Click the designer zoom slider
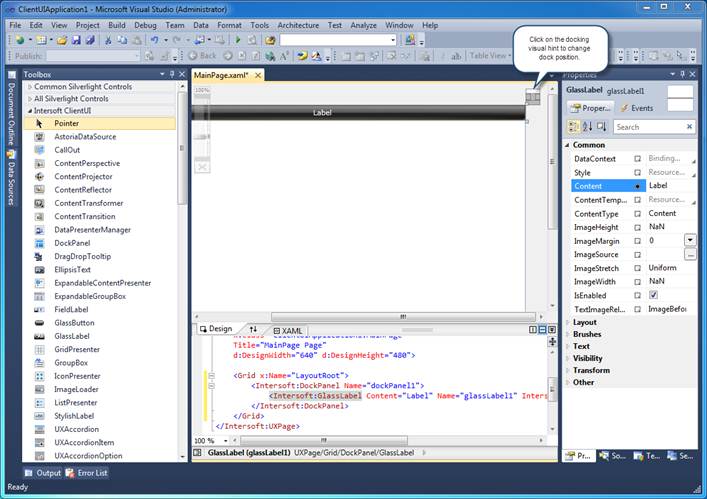The height and width of the screenshot is (499, 707). 202,137
